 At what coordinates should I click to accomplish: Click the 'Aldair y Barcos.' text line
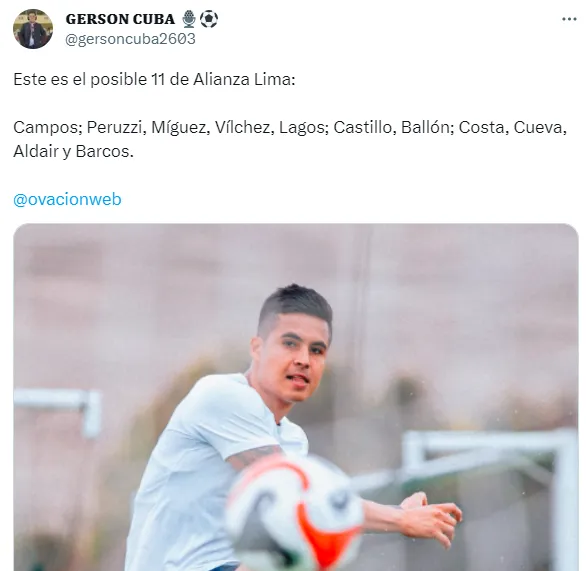pyautogui.click(x=73, y=151)
